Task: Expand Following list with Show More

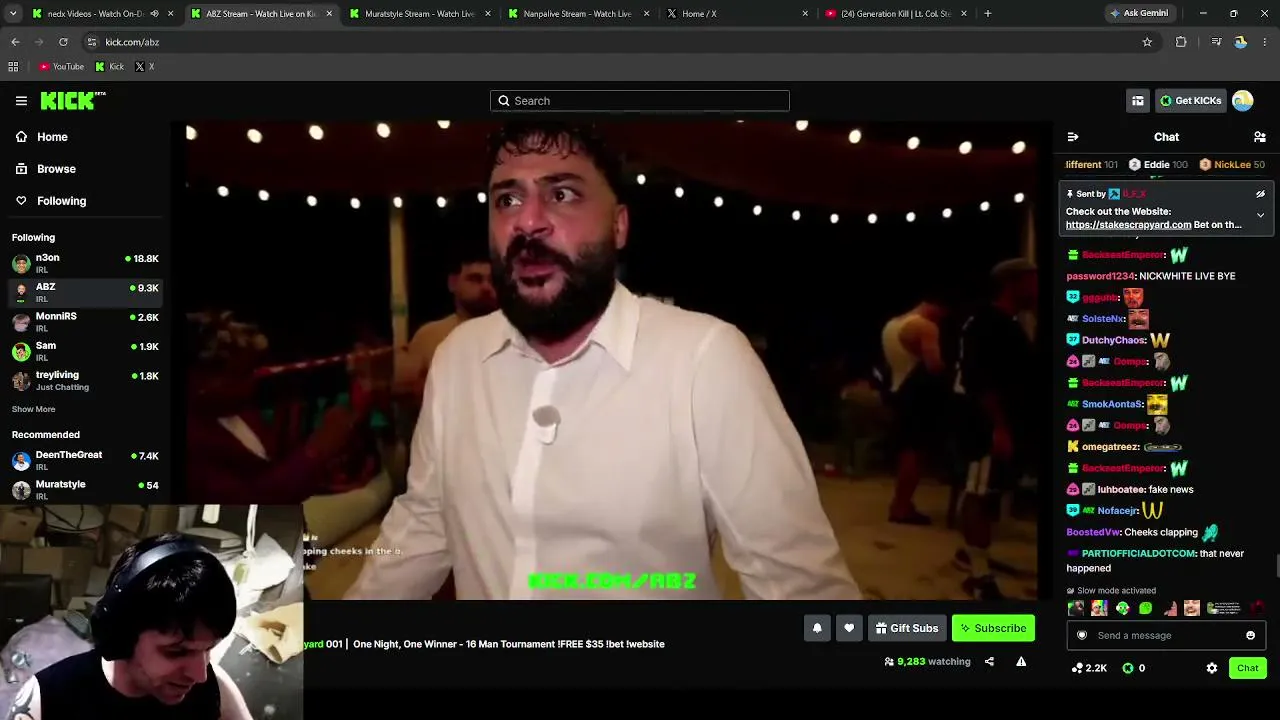Action: pos(33,409)
